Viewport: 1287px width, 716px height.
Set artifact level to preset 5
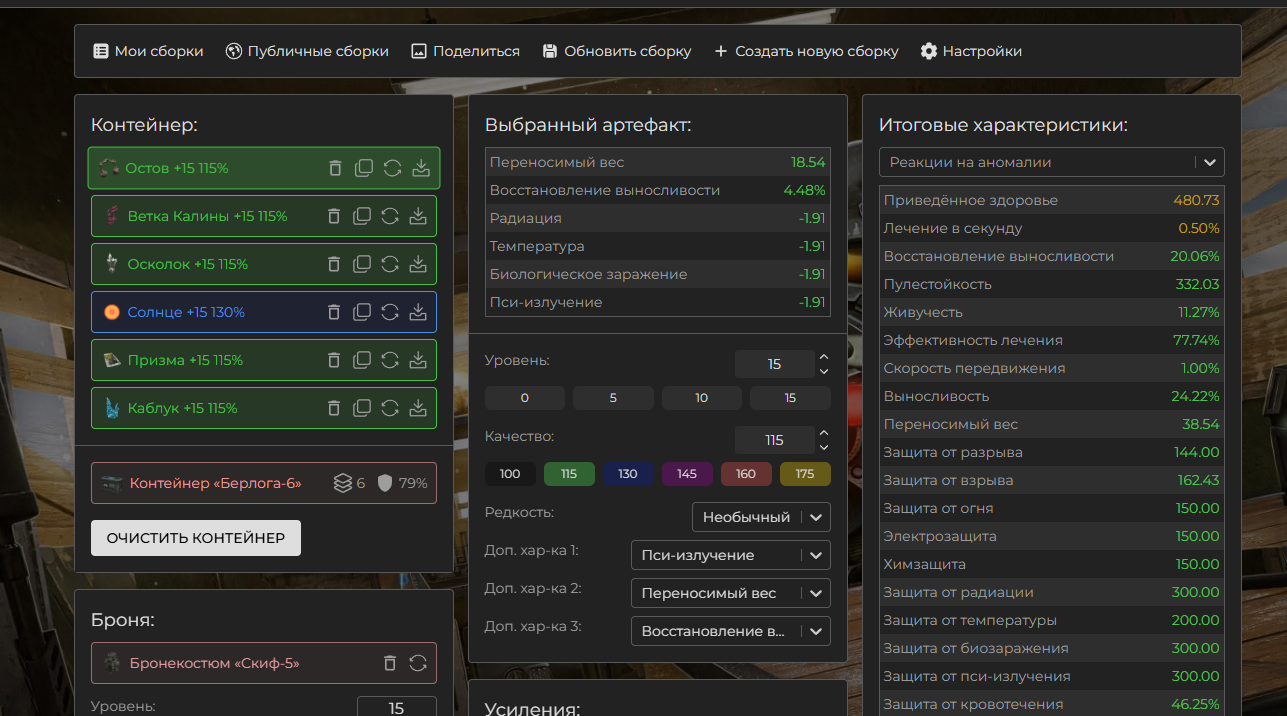click(613, 398)
